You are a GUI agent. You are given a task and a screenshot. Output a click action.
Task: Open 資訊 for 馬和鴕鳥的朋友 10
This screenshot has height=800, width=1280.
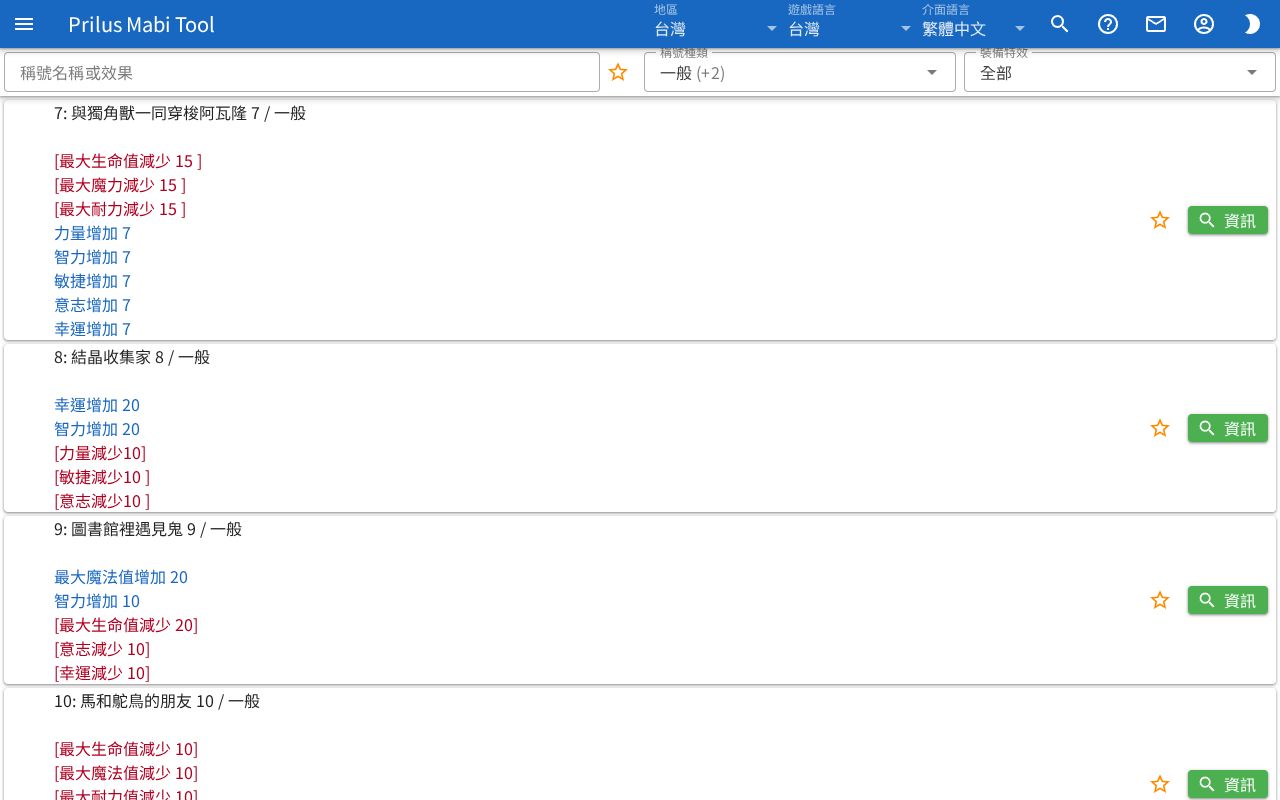click(x=1228, y=784)
